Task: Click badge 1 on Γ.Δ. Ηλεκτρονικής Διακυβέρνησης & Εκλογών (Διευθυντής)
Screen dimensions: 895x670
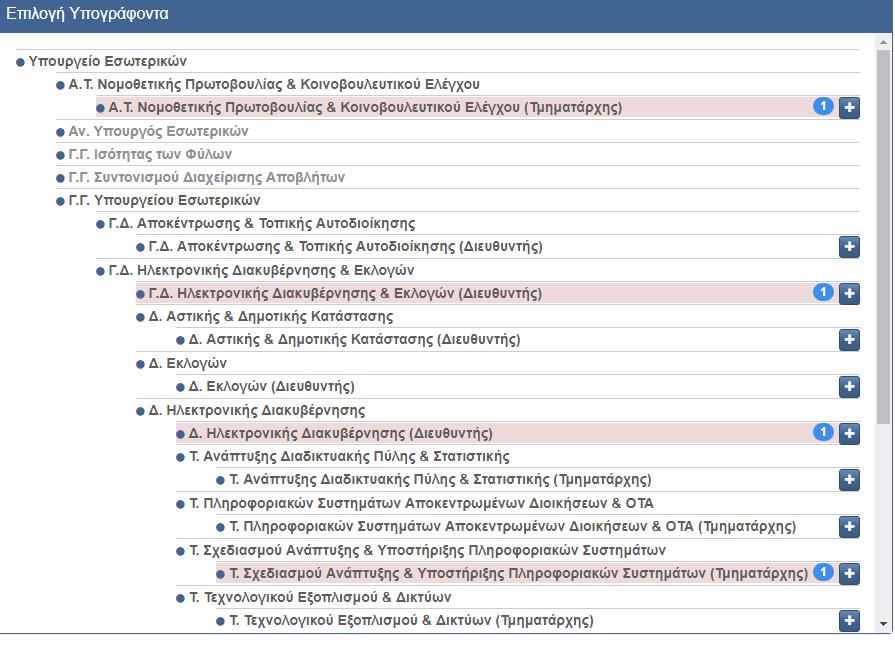Action: click(x=823, y=292)
